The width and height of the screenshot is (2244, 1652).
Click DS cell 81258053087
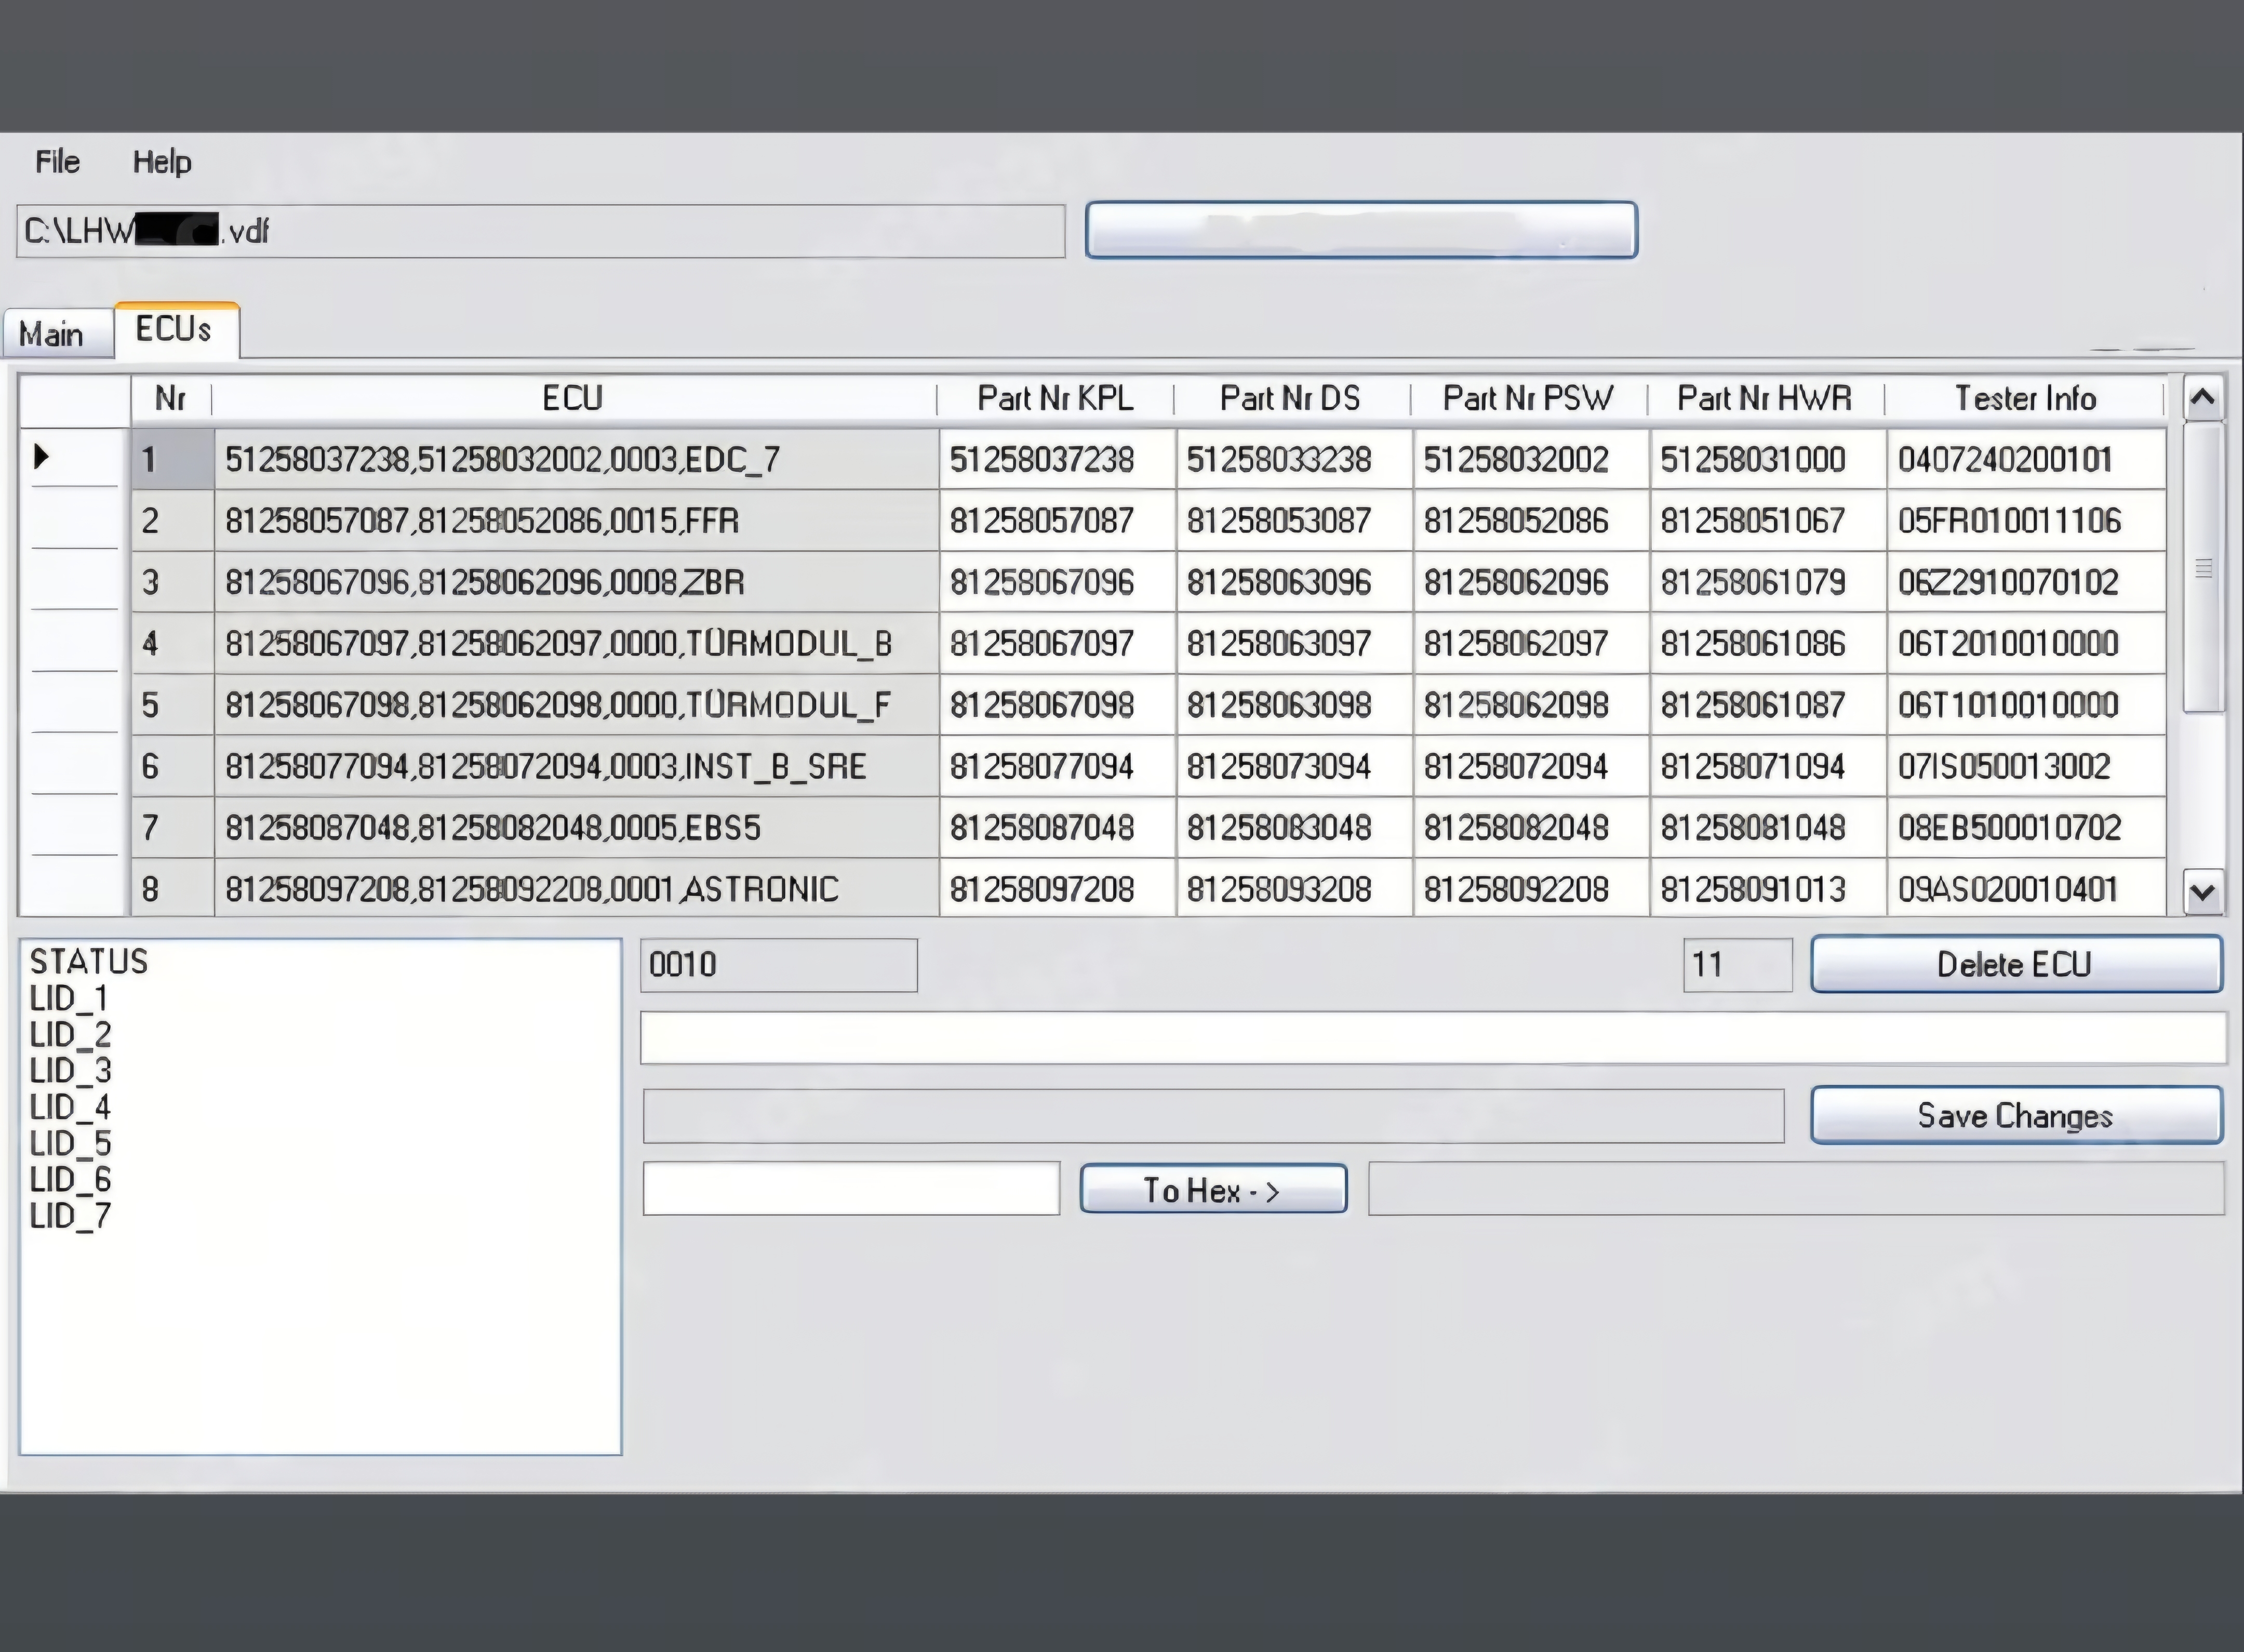1295,520
